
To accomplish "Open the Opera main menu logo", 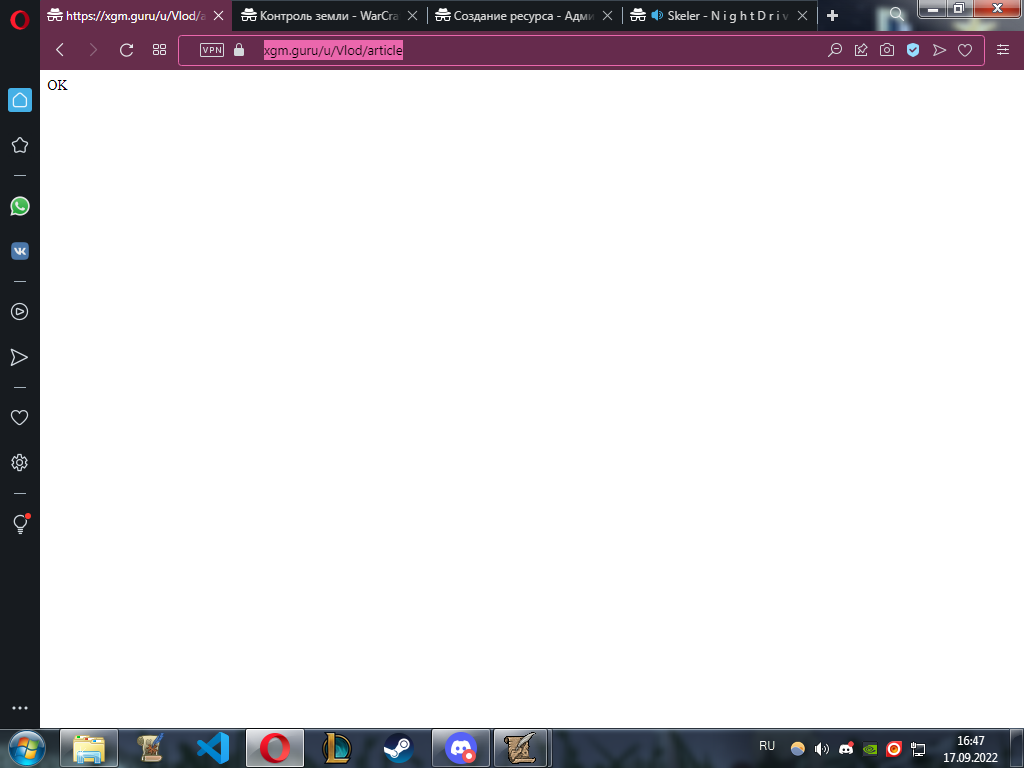I will [x=20, y=20].
